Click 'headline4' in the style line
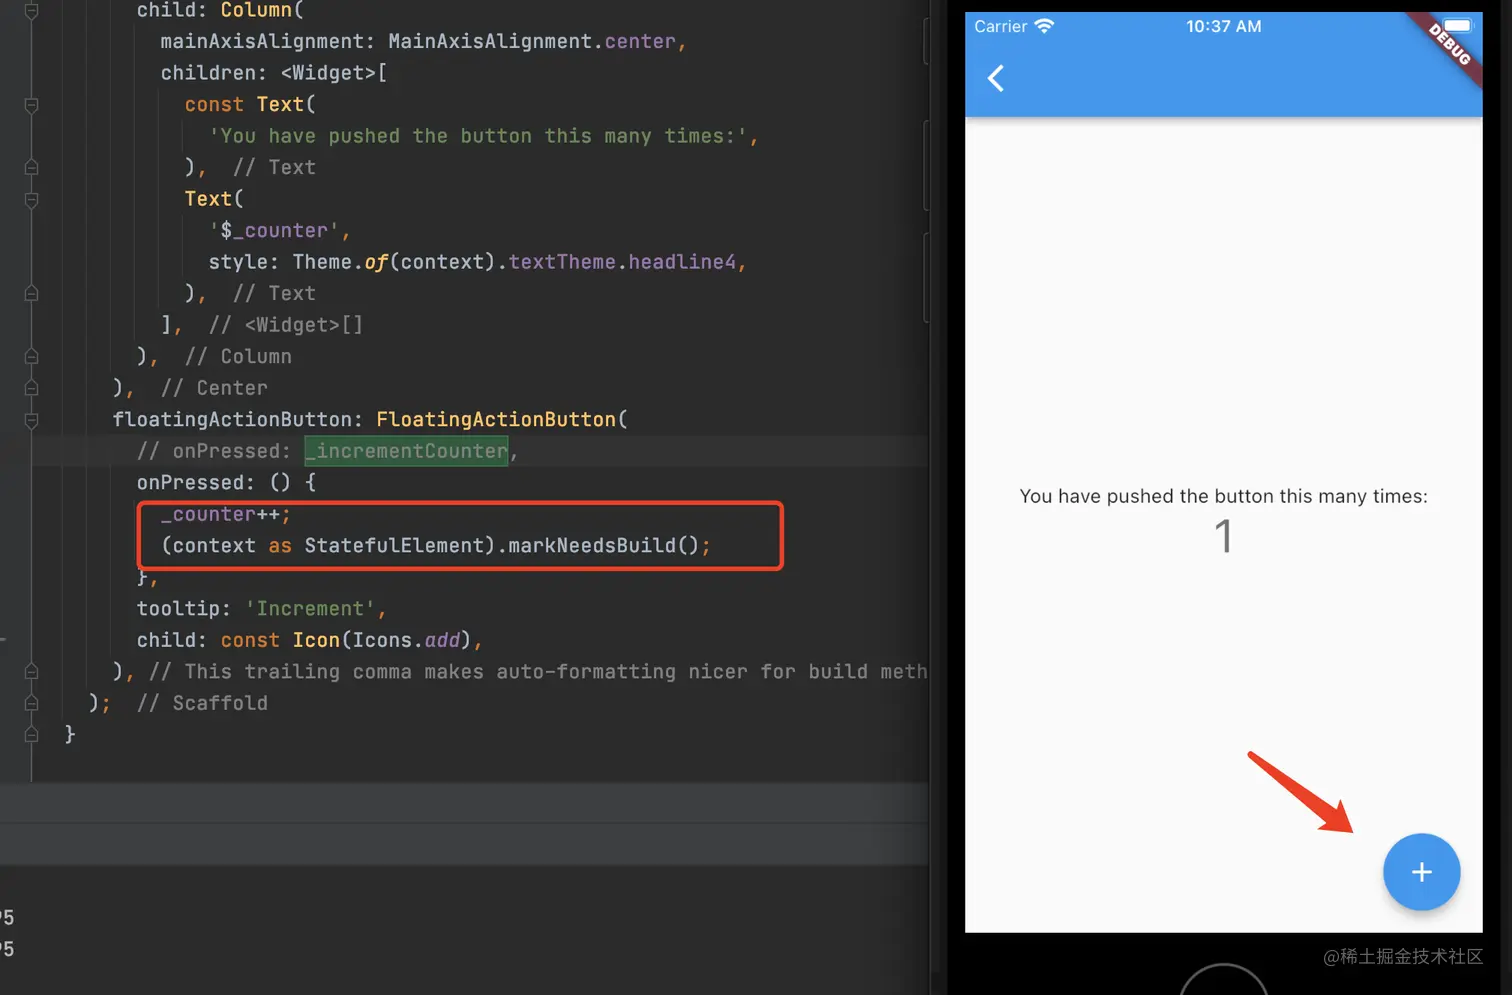 click(x=682, y=262)
